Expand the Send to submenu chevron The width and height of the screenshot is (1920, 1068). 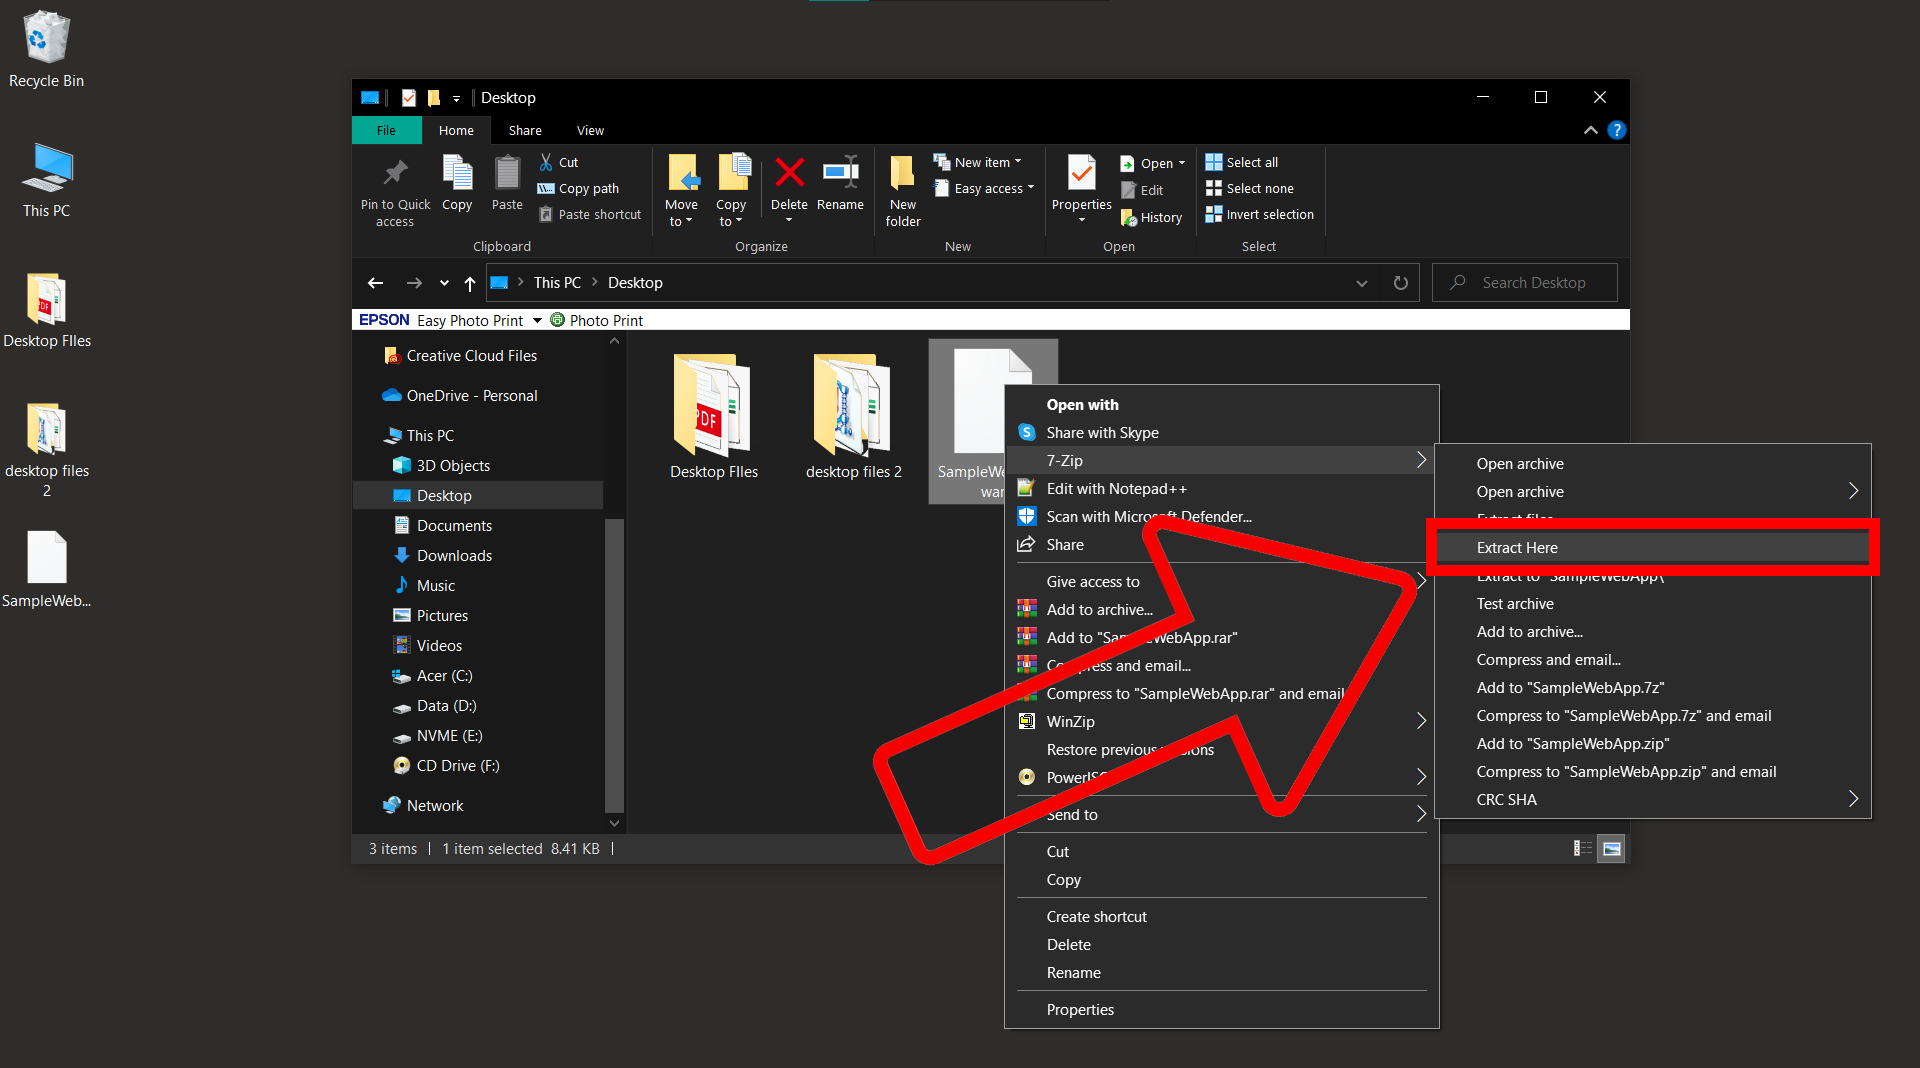[x=1420, y=814]
